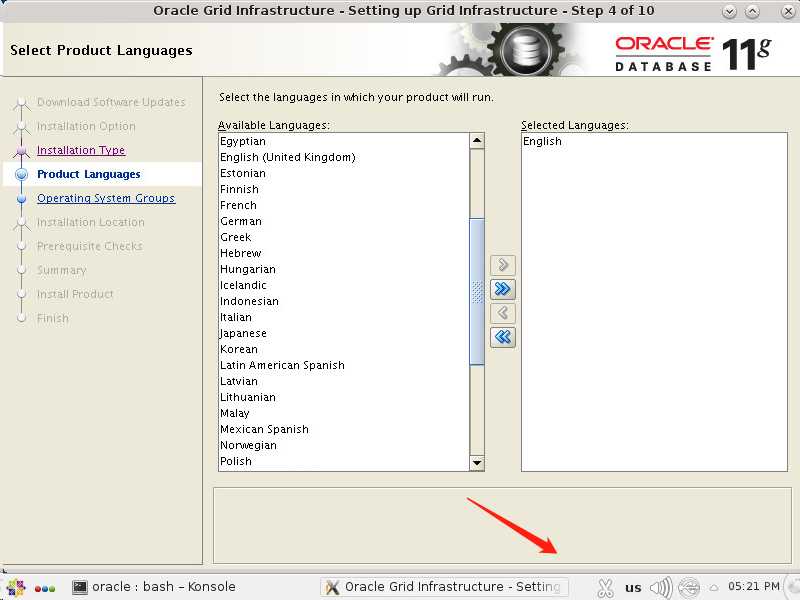Expand hidden system tray icons arrow
The height and width of the screenshot is (600, 800).
point(714,587)
